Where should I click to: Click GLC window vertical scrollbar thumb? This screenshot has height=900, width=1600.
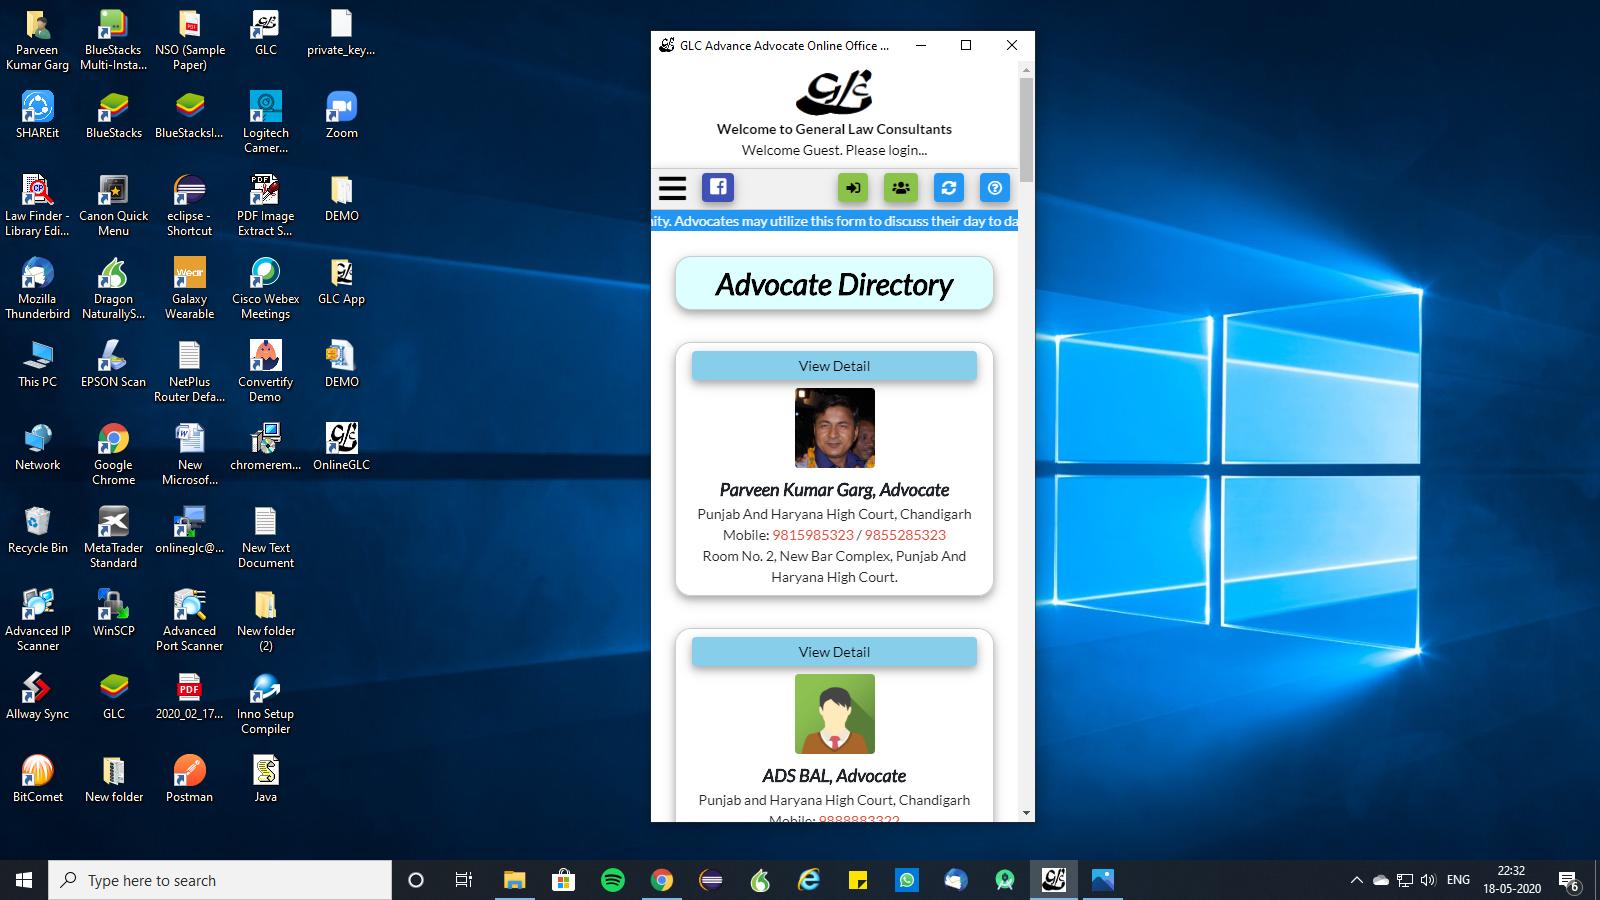(1026, 130)
